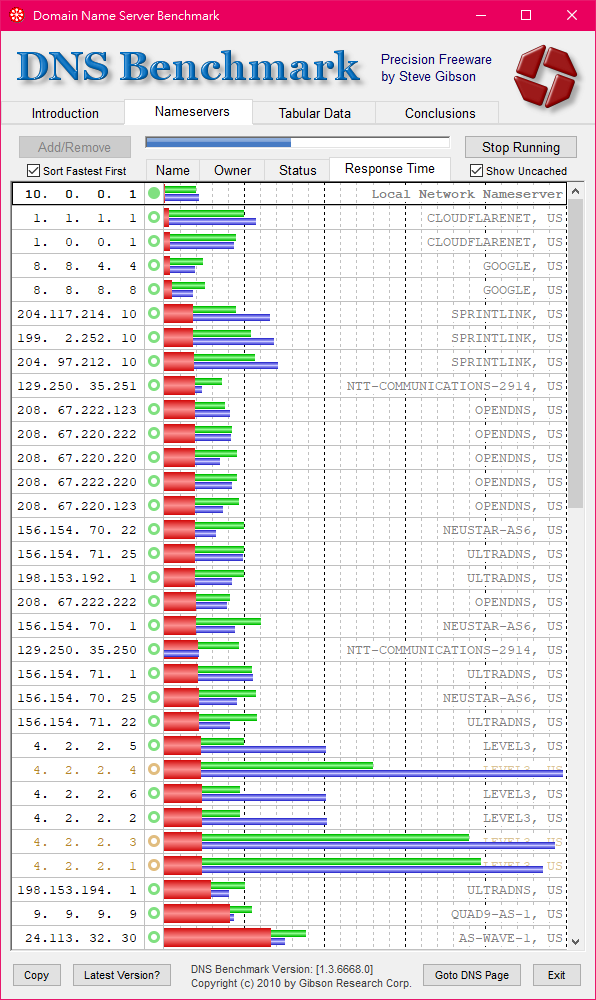
Task: Select the Response Time column tab
Action: coord(389,169)
